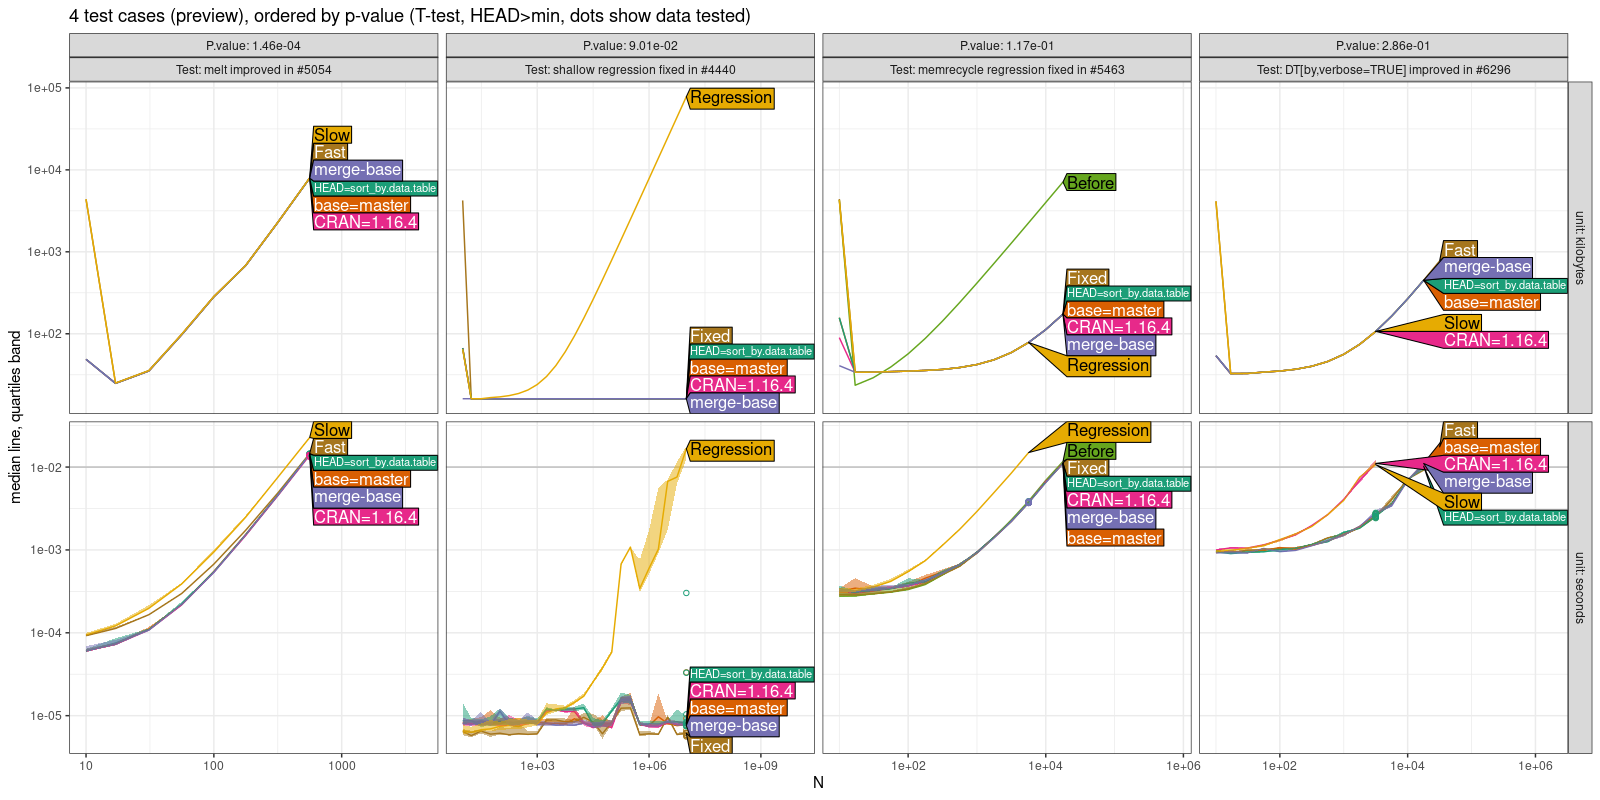Click the 'unit: seconds' row strip
Image resolution: width=1600 pixels, height=800 pixels.
(x=1580, y=587)
